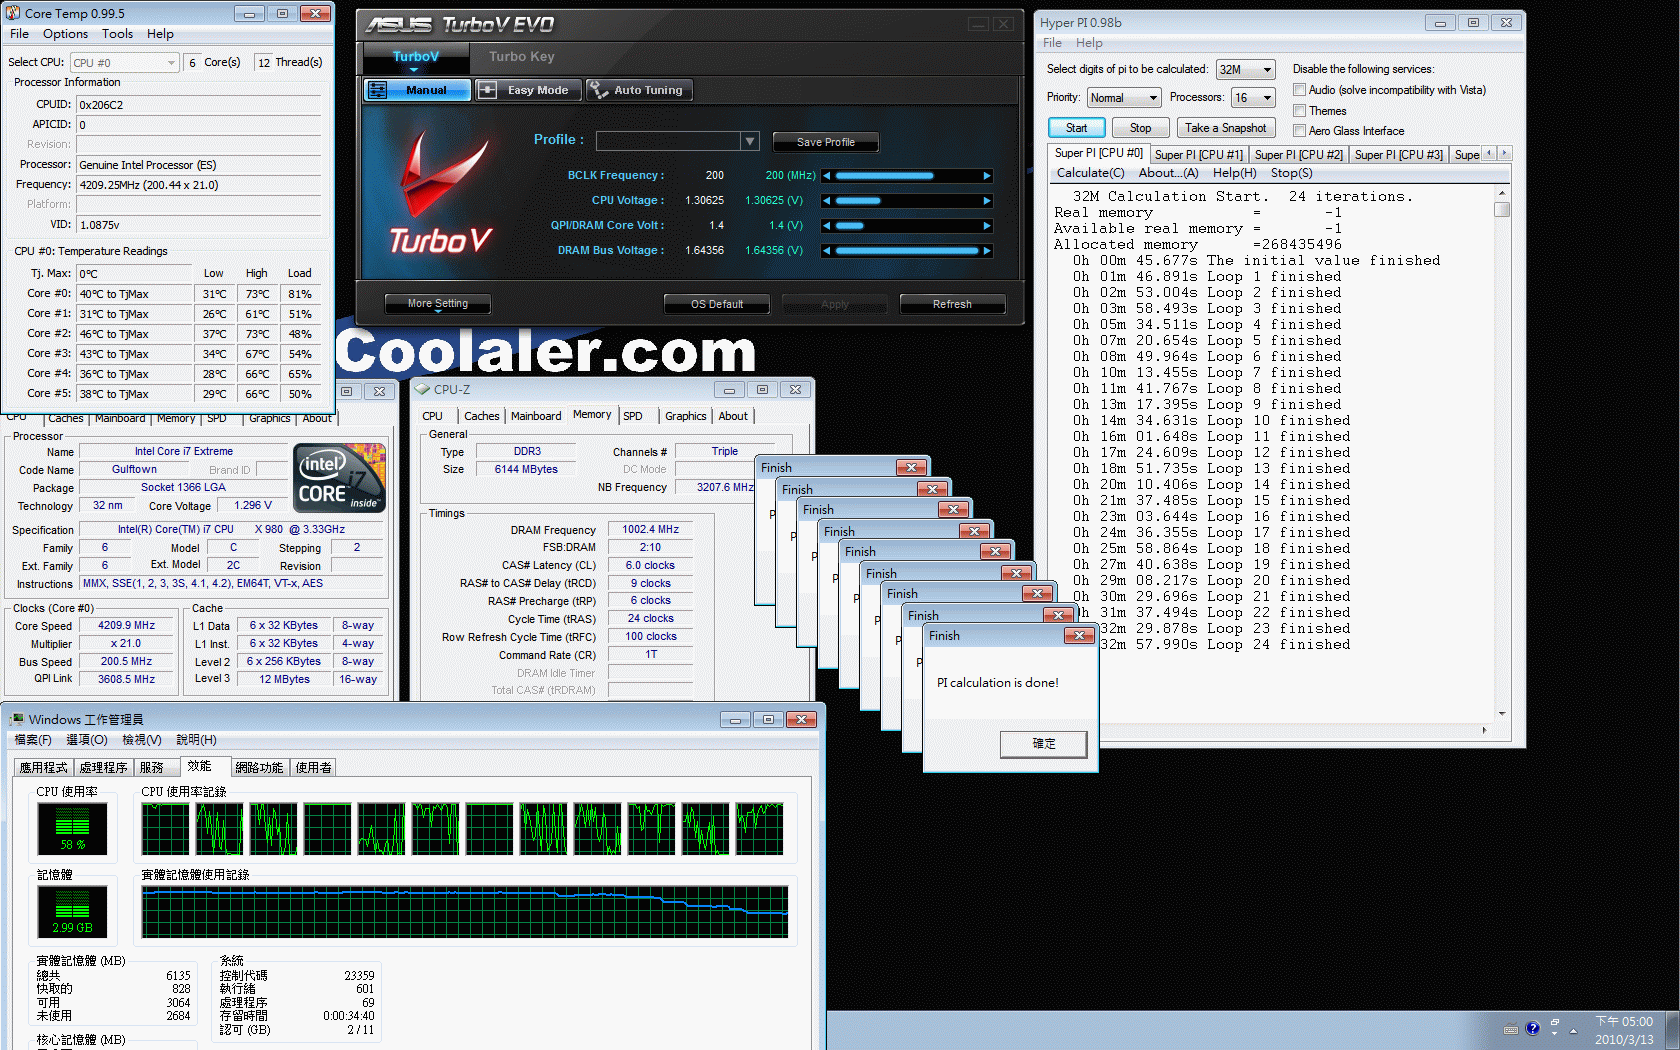Decrease BCLK Frequency with its left arrow
1680x1050 pixels.
(827, 175)
